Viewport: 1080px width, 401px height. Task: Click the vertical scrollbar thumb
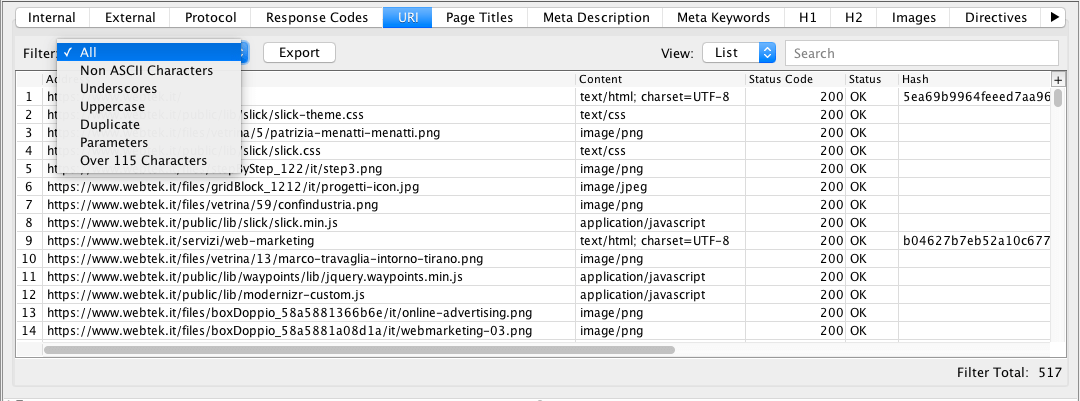1057,98
